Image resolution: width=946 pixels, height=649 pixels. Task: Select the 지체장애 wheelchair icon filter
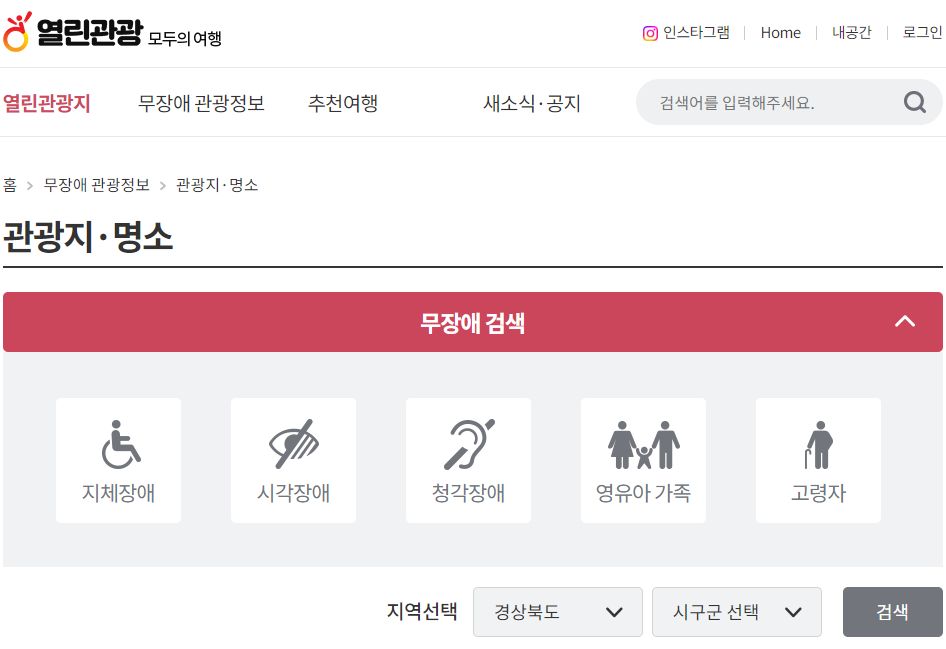tap(118, 460)
